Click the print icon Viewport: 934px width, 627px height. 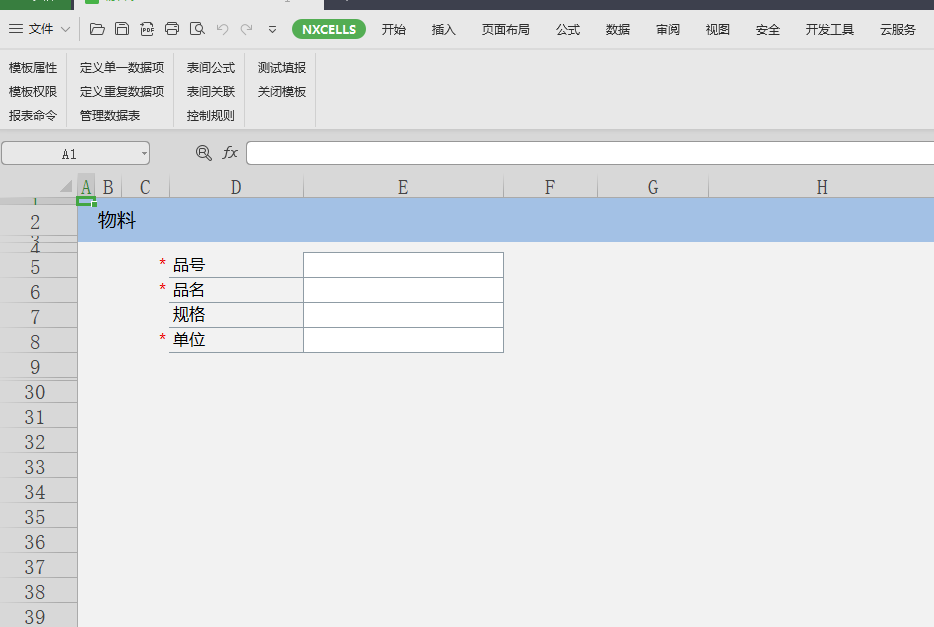pyautogui.click(x=172, y=29)
